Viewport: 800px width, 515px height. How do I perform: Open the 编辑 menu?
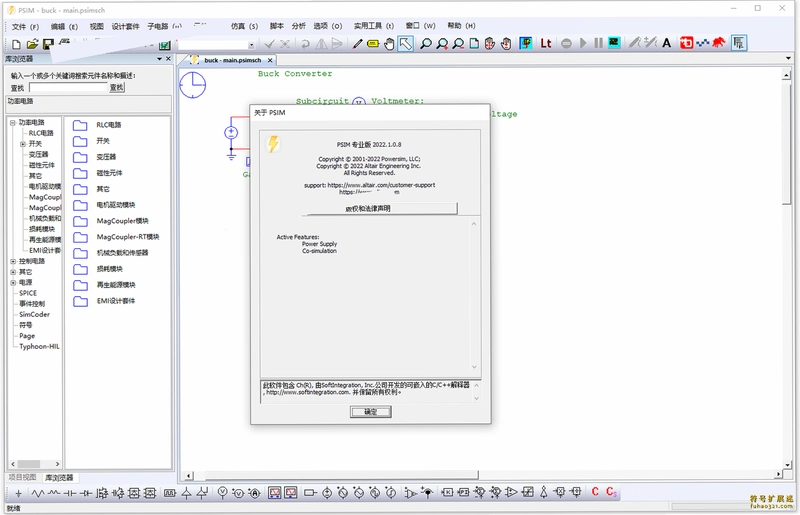pos(64,27)
